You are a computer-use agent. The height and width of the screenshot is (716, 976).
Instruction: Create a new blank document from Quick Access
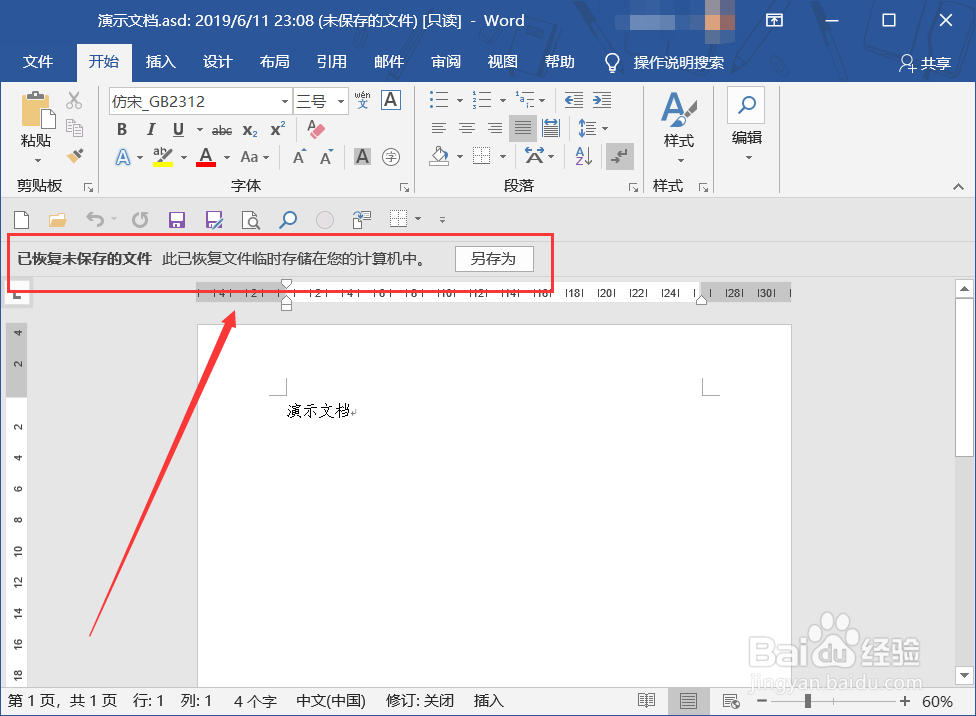tap(21, 219)
